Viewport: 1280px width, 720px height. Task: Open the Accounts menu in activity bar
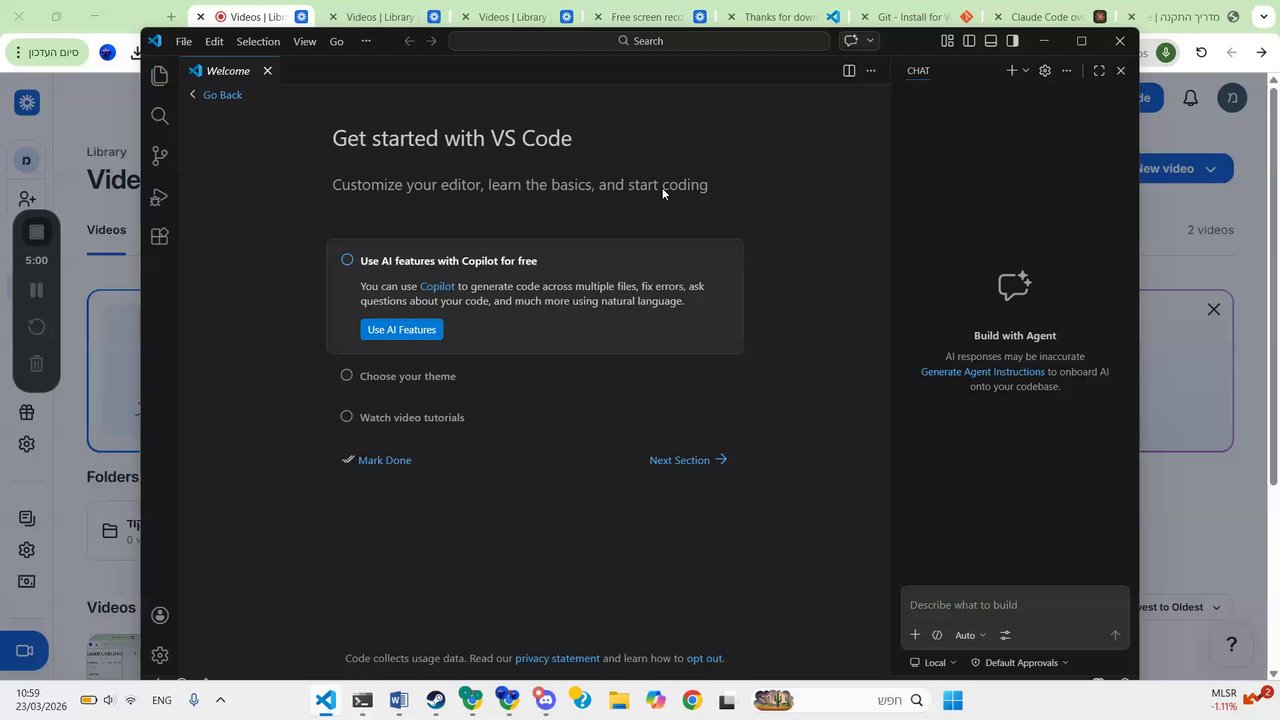[159, 615]
